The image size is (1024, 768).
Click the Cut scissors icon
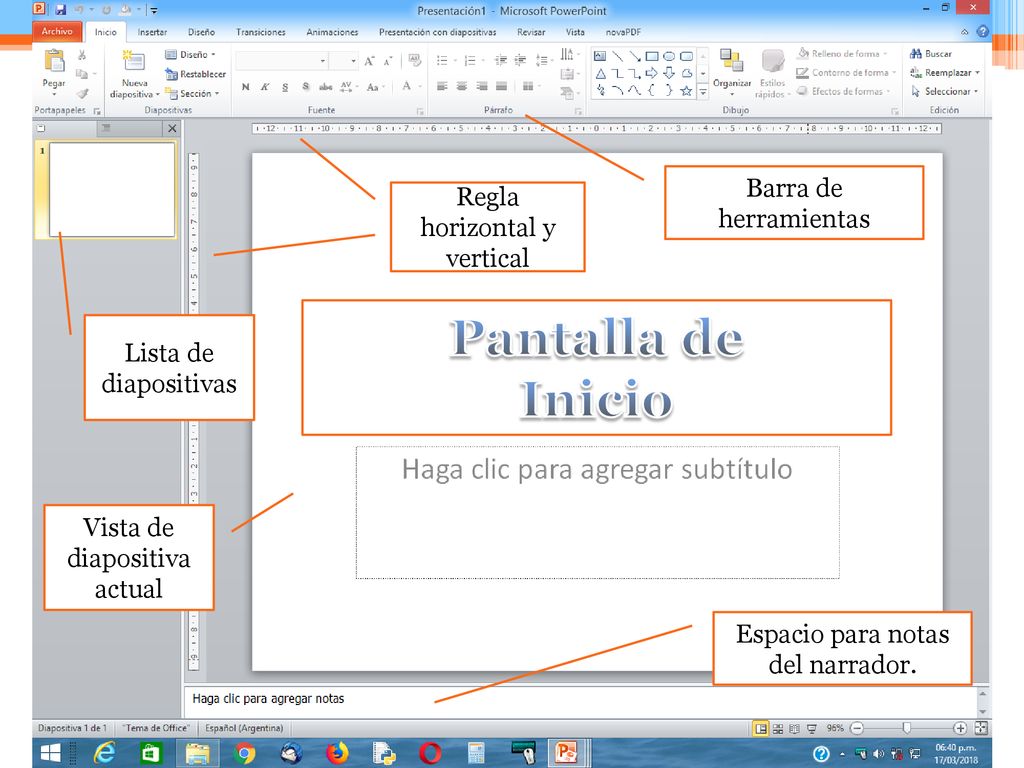coord(82,55)
